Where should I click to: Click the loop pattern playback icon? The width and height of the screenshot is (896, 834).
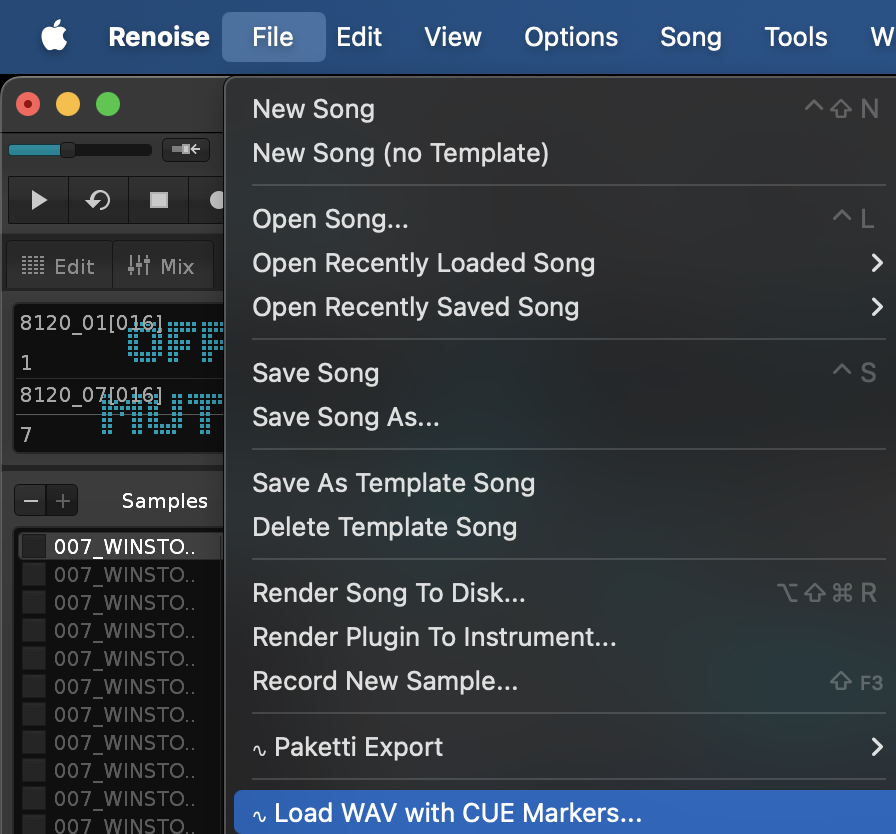pos(97,200)
